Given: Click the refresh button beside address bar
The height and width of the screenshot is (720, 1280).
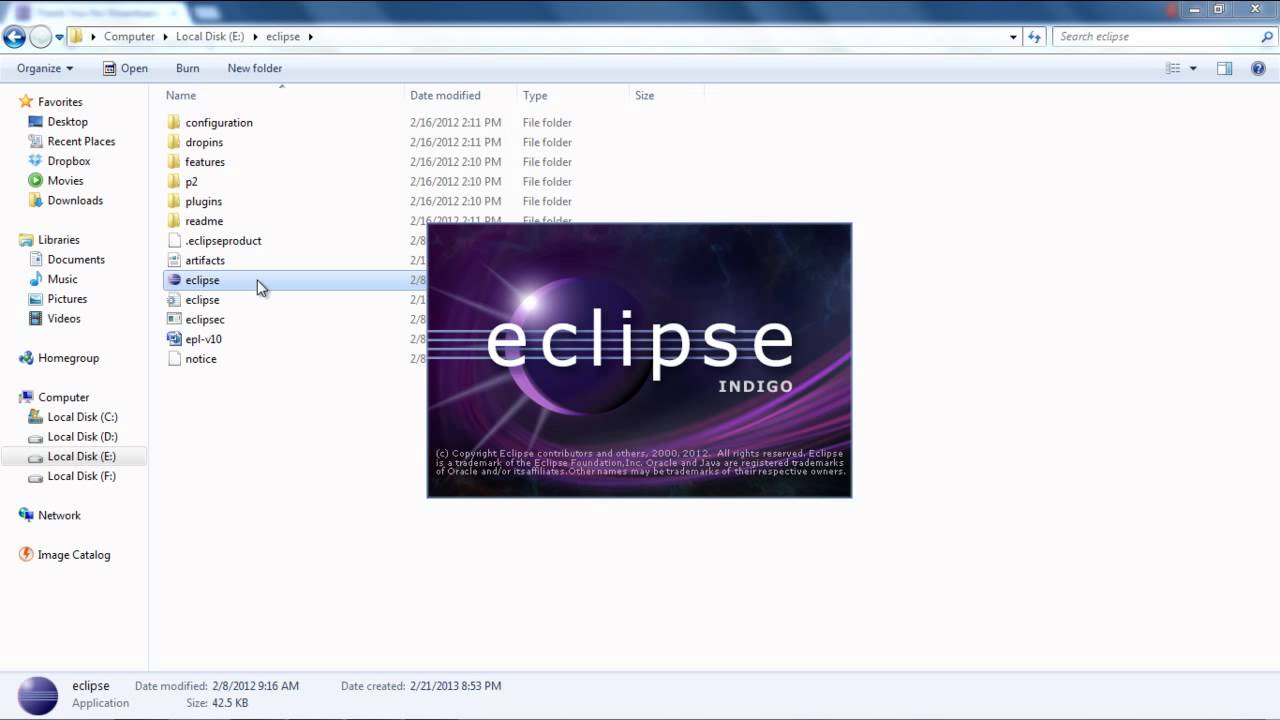Looking at the screenshot, I should click(1034, 37).
